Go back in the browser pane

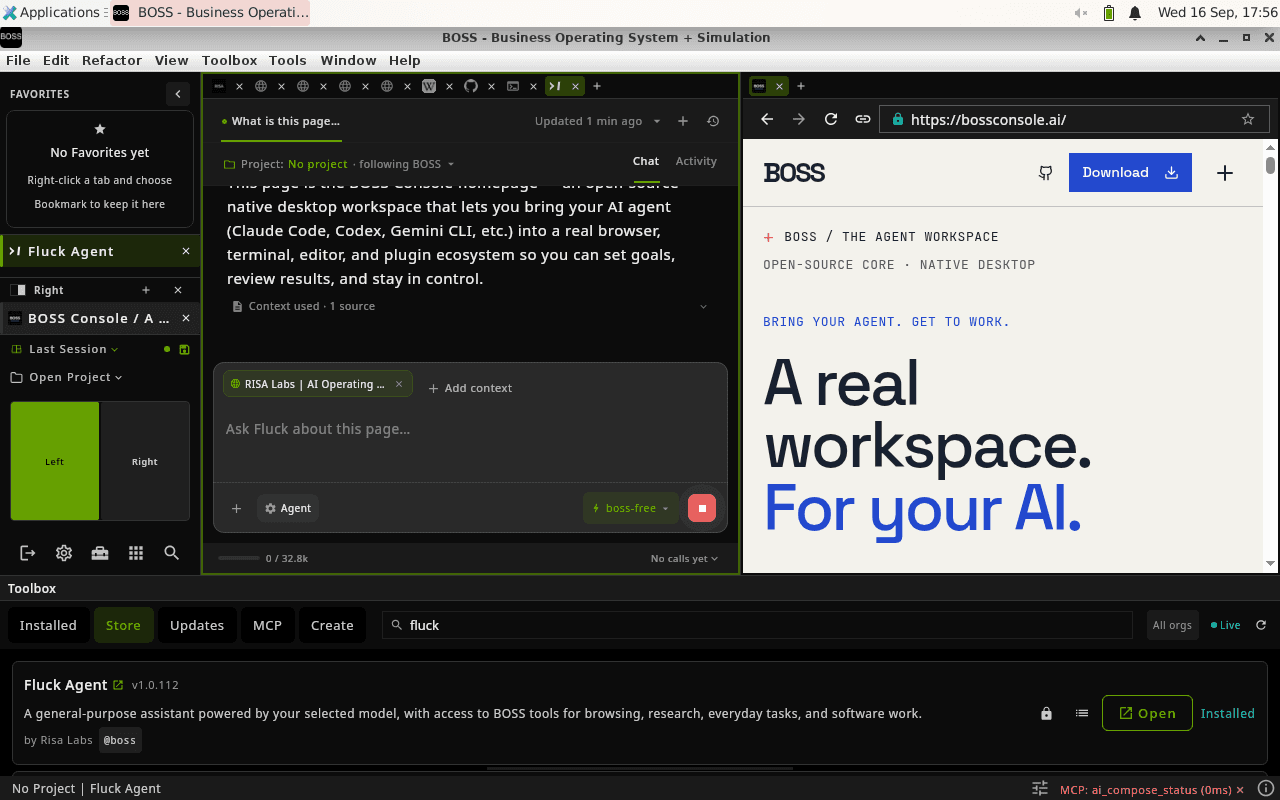pos(767,119)
